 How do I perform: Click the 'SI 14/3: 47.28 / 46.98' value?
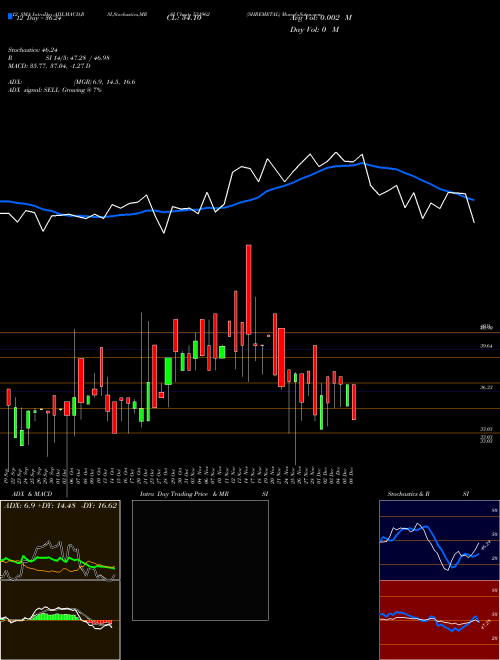click(78, 58)
